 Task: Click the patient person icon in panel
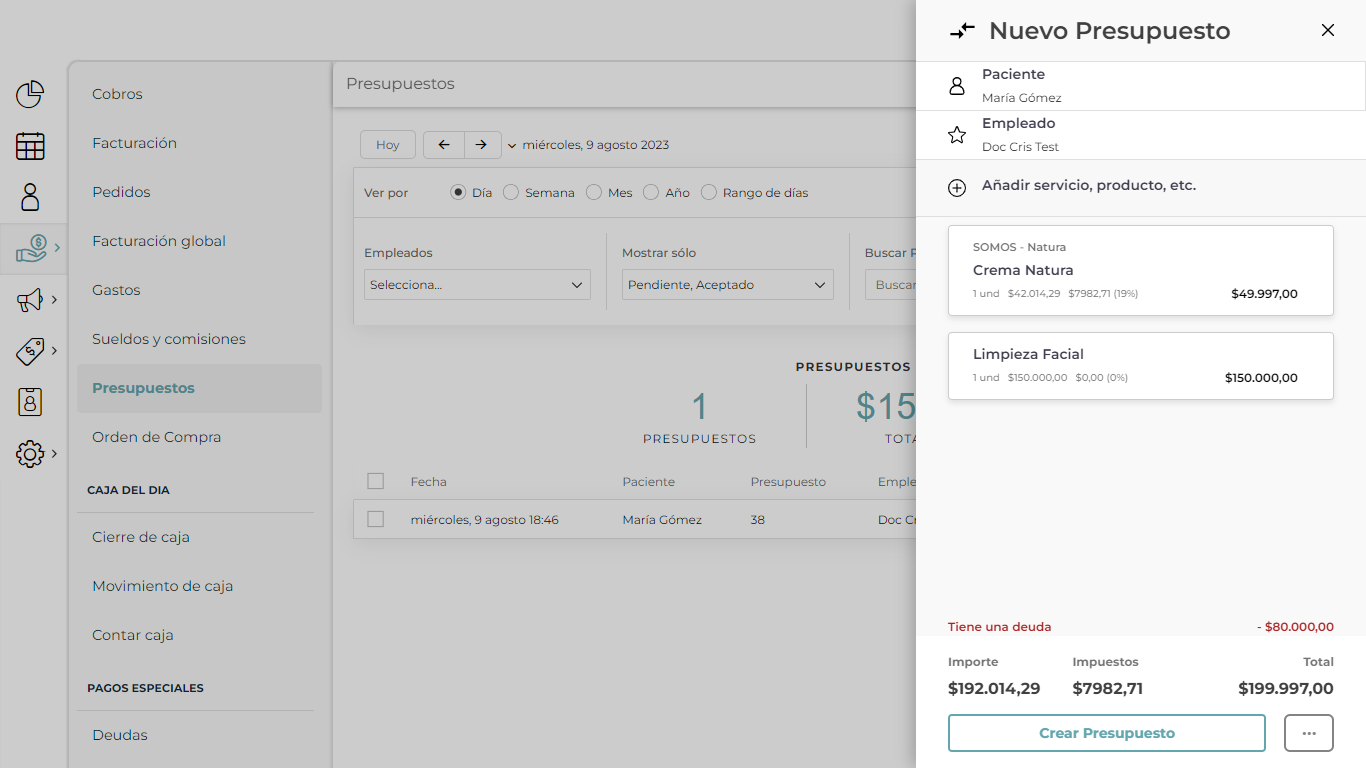957,86
